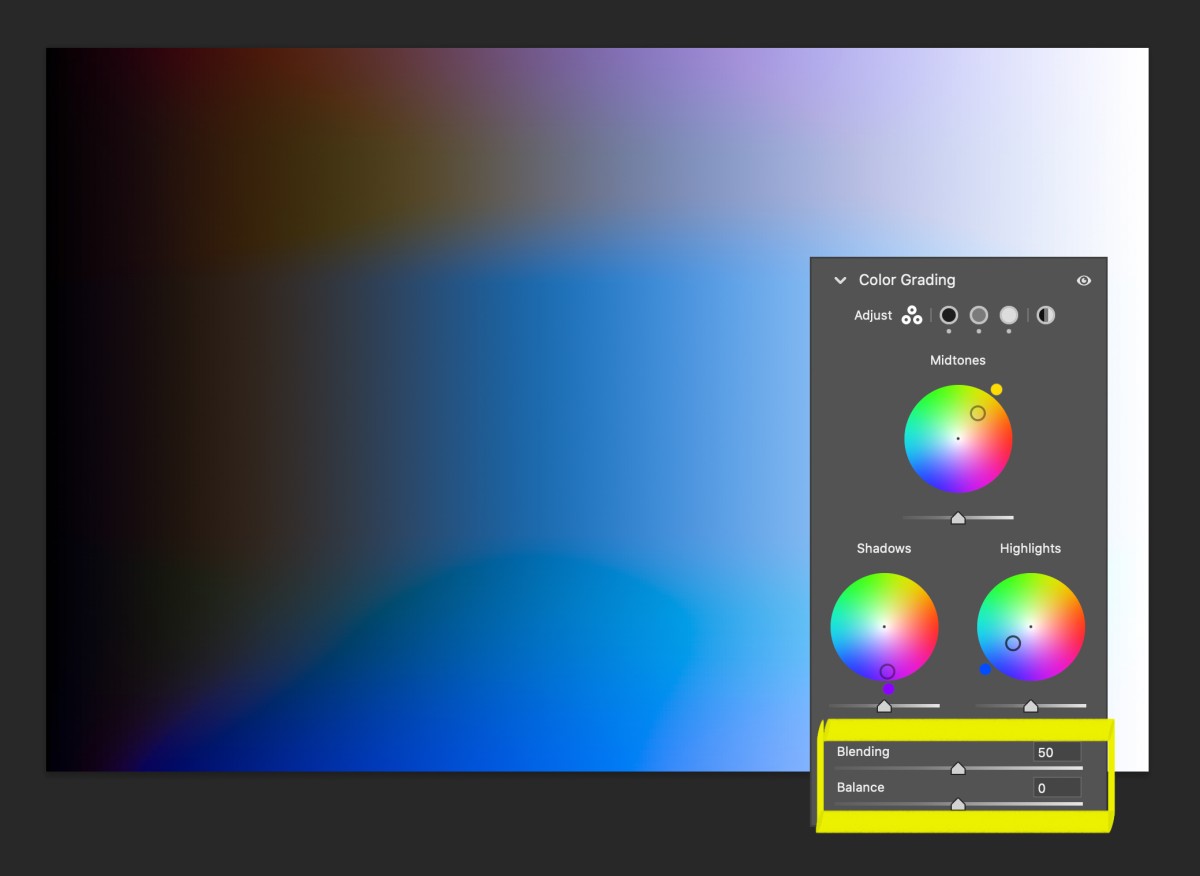The width and height of the screenshot is (1200, 876).
Task: Click the Midtones label
Action: [x=957, y=360]
